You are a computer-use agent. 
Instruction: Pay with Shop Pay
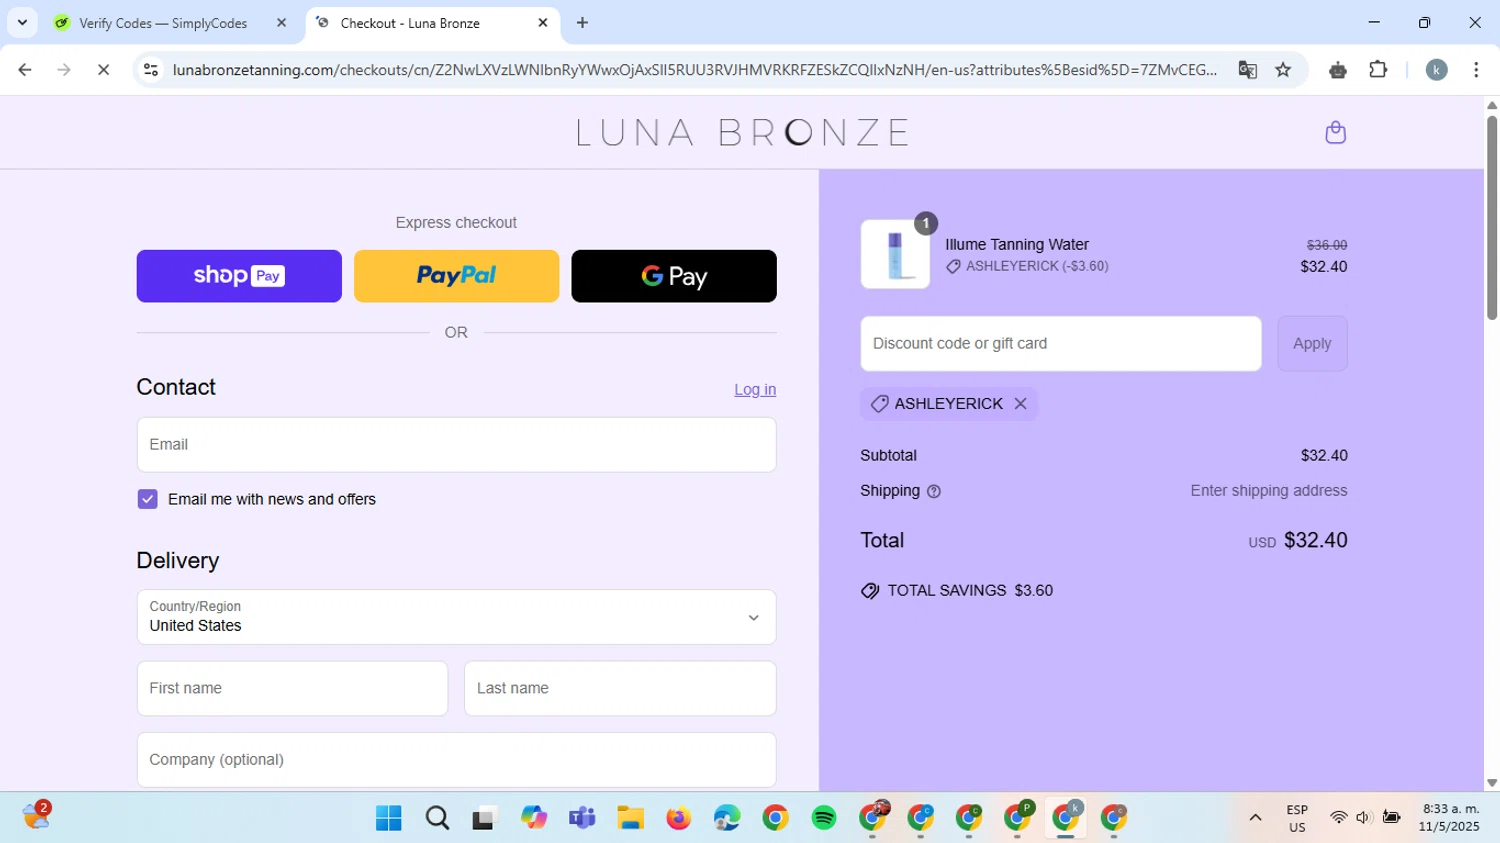(239, 276)
